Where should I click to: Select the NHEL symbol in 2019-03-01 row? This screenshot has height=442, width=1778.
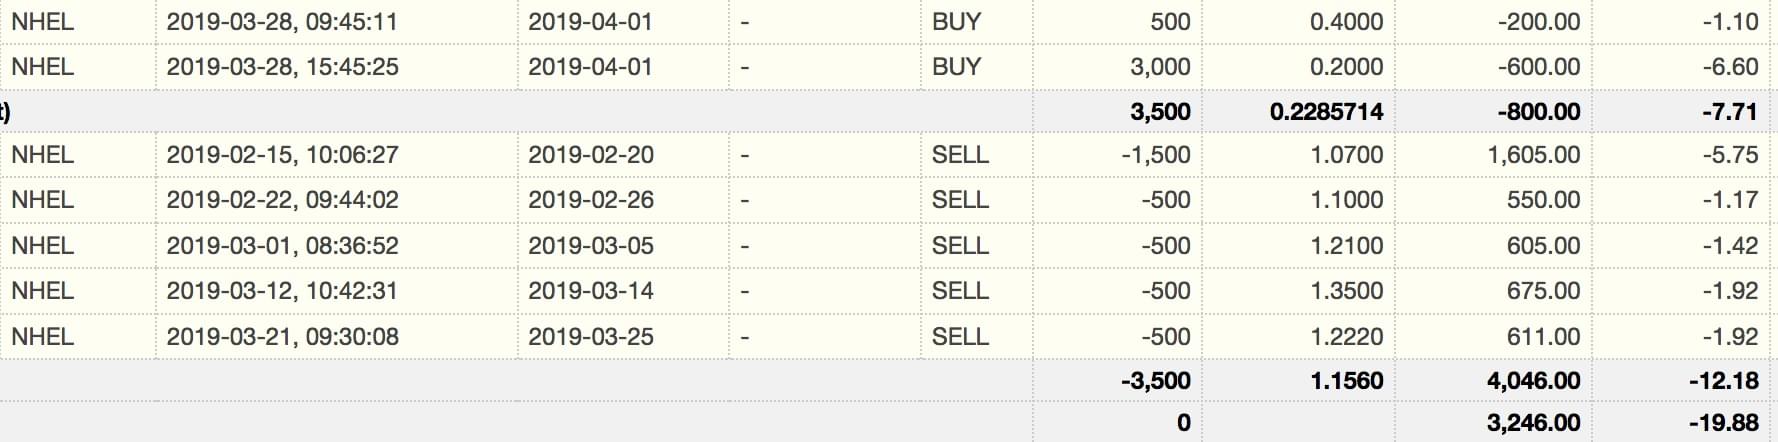point(42,246)
